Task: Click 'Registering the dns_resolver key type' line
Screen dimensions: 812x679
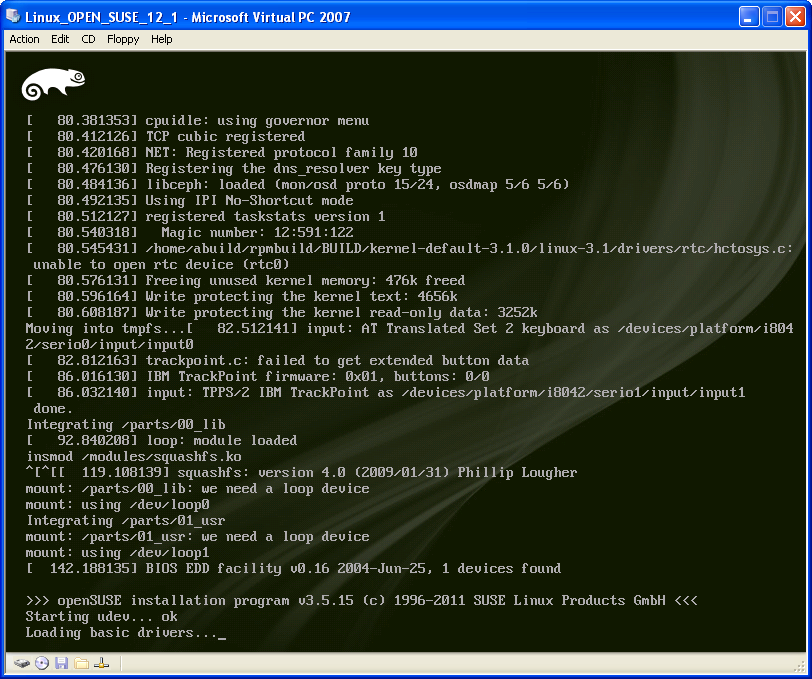Action: (x=234, y=169)
